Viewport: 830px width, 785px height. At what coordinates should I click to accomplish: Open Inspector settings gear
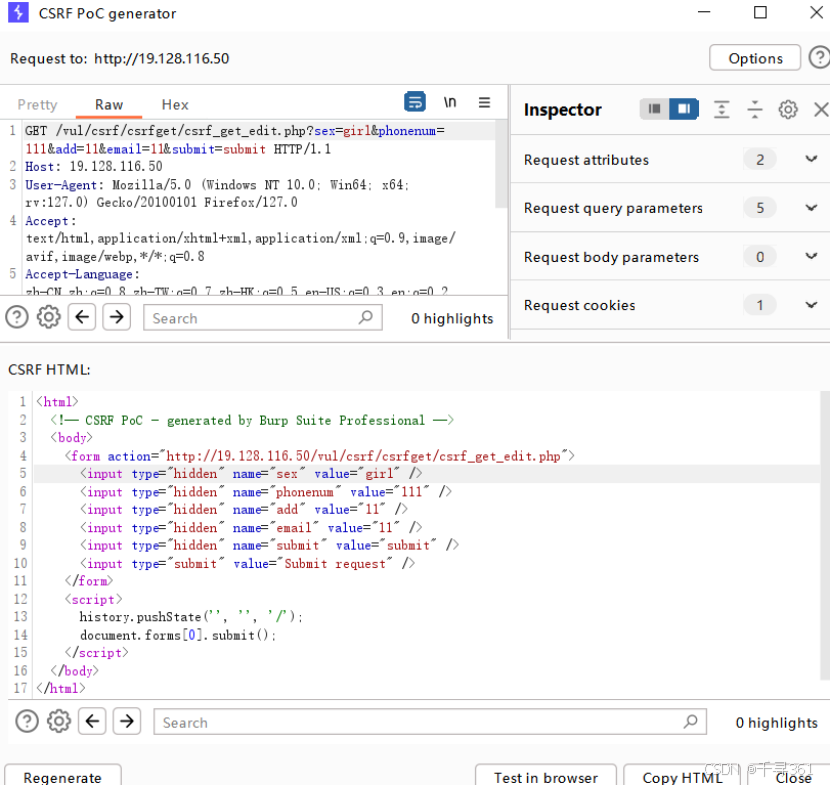pyautogui.click(x=788, y=110)
